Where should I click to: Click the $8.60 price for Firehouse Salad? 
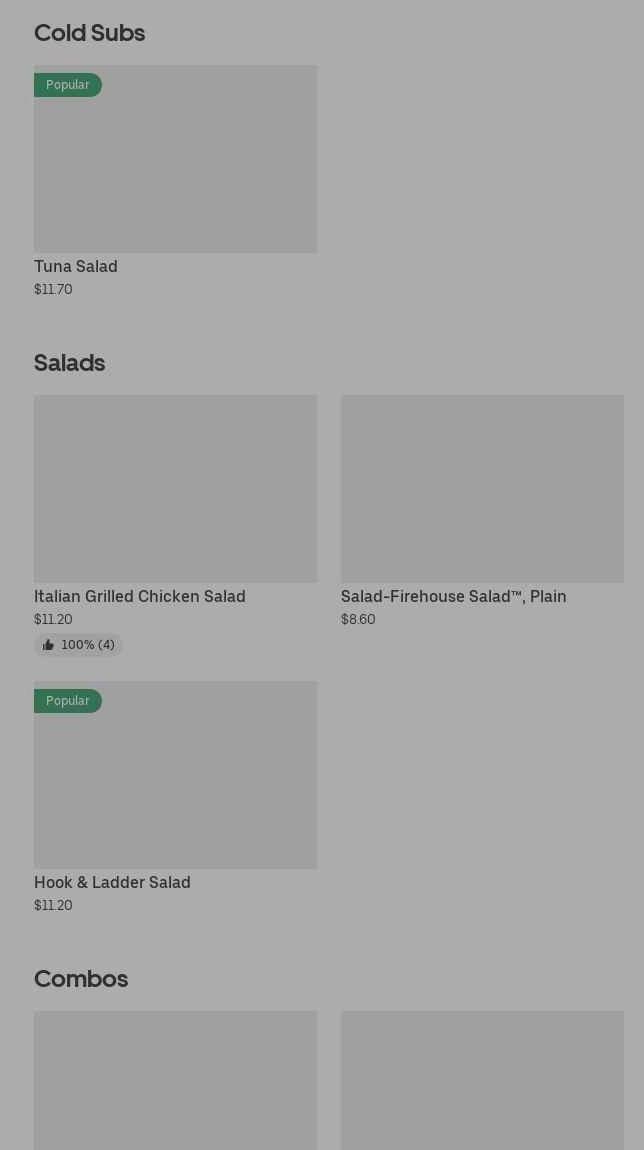pyautogui.click(x=358, y=619)
